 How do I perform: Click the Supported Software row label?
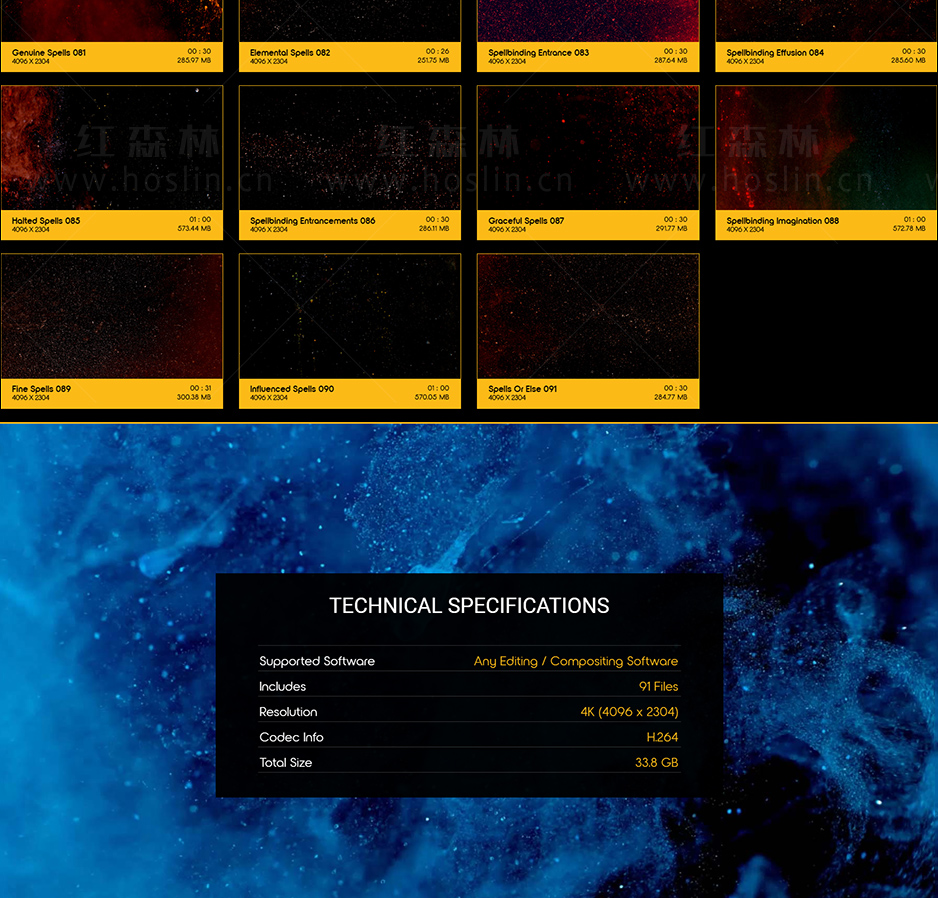[x=317, y=661]
